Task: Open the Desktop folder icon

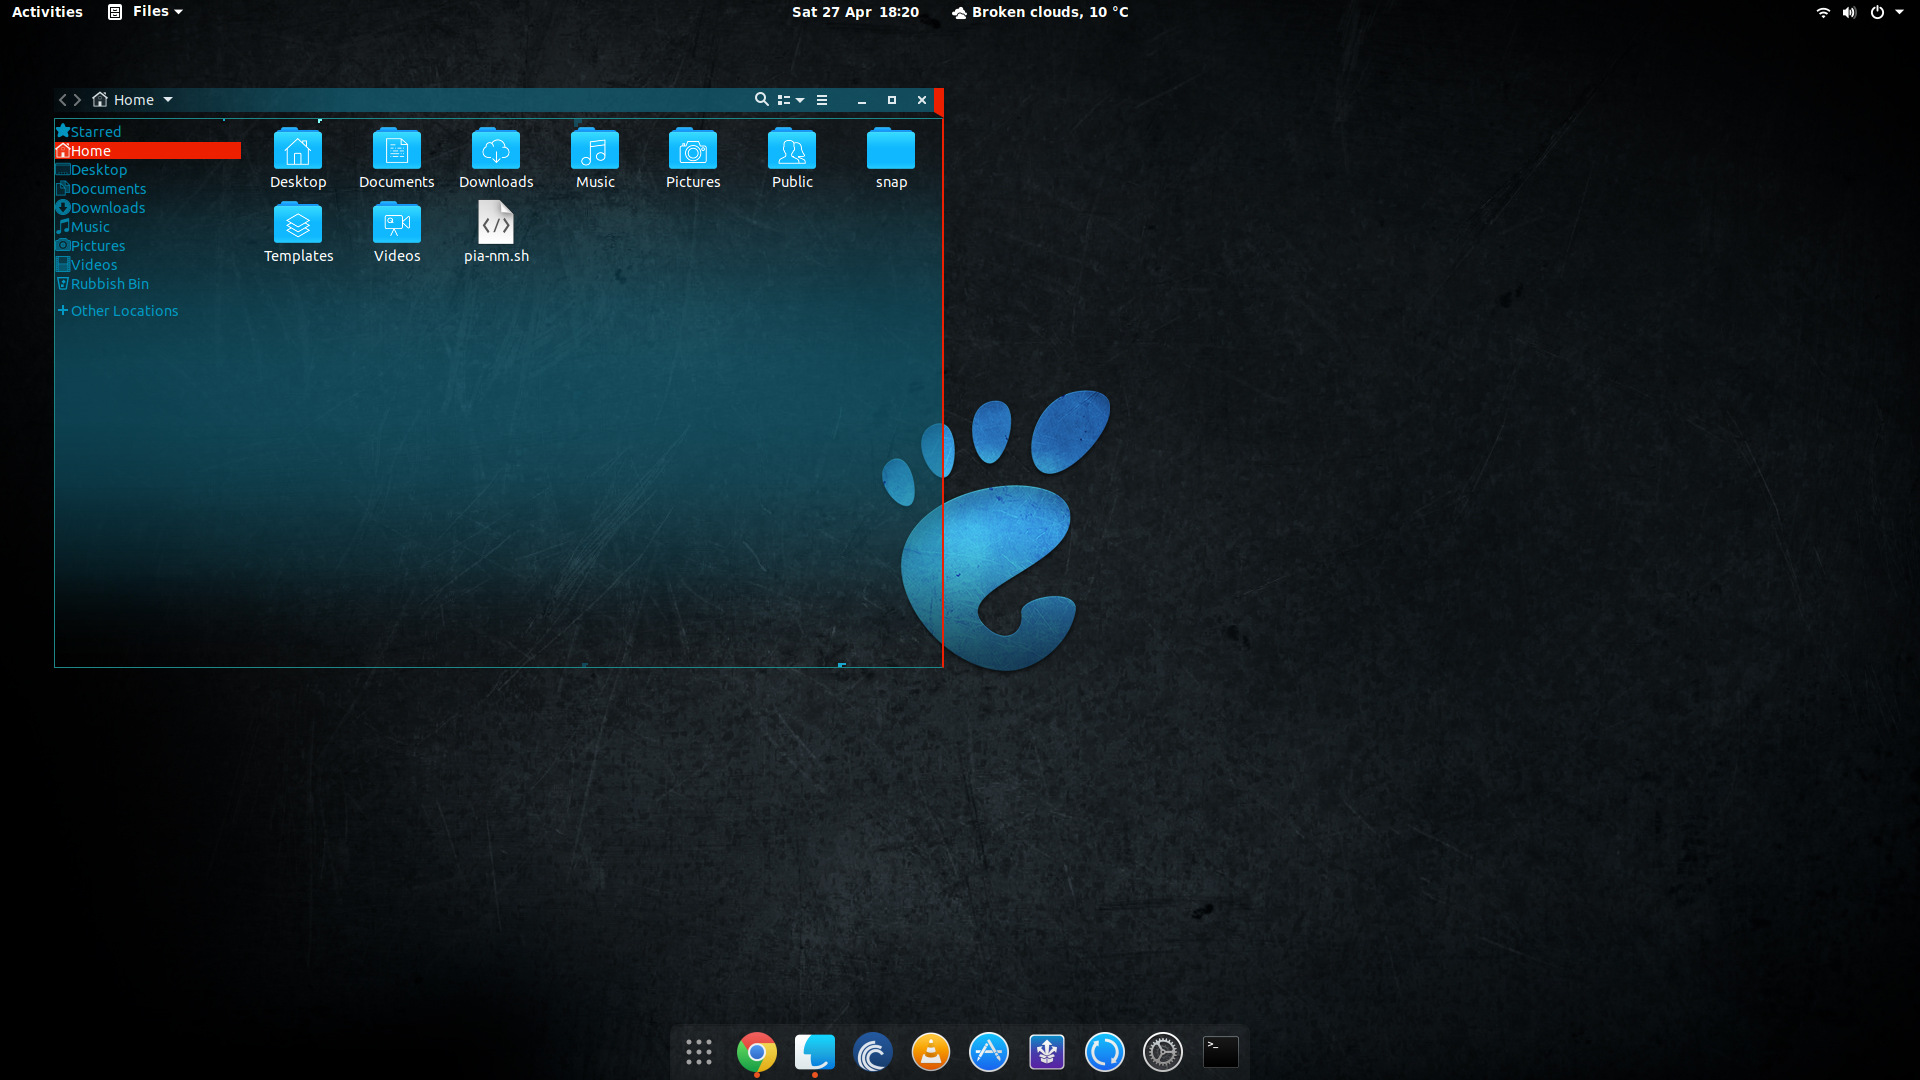Action: coord(298,150)
